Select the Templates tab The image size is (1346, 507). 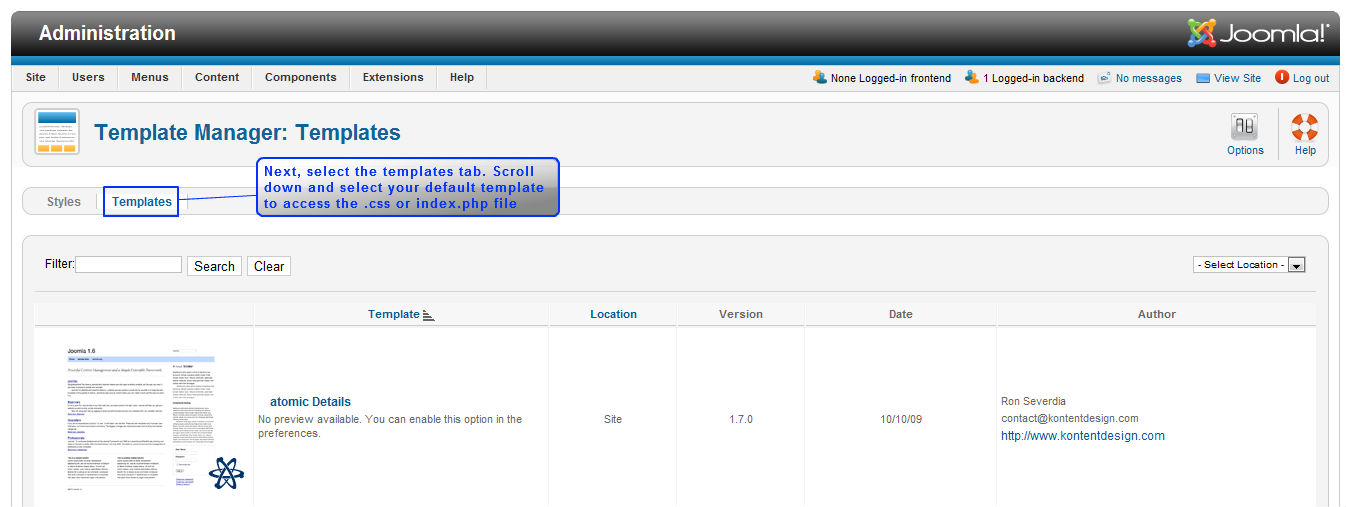coord(142,202)
